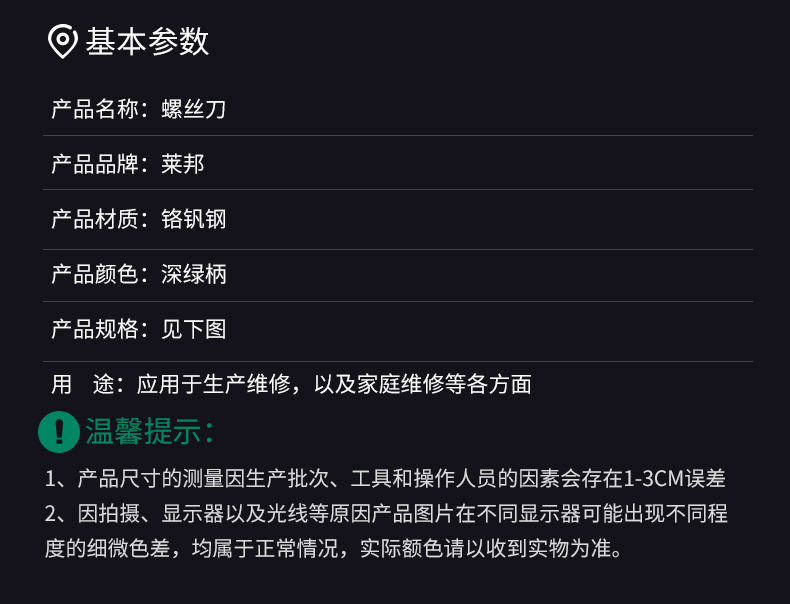Viewport: 790px width, 604px height.
Task: Click the second tip starting with 因拍摄
Action: click(385, 514)
